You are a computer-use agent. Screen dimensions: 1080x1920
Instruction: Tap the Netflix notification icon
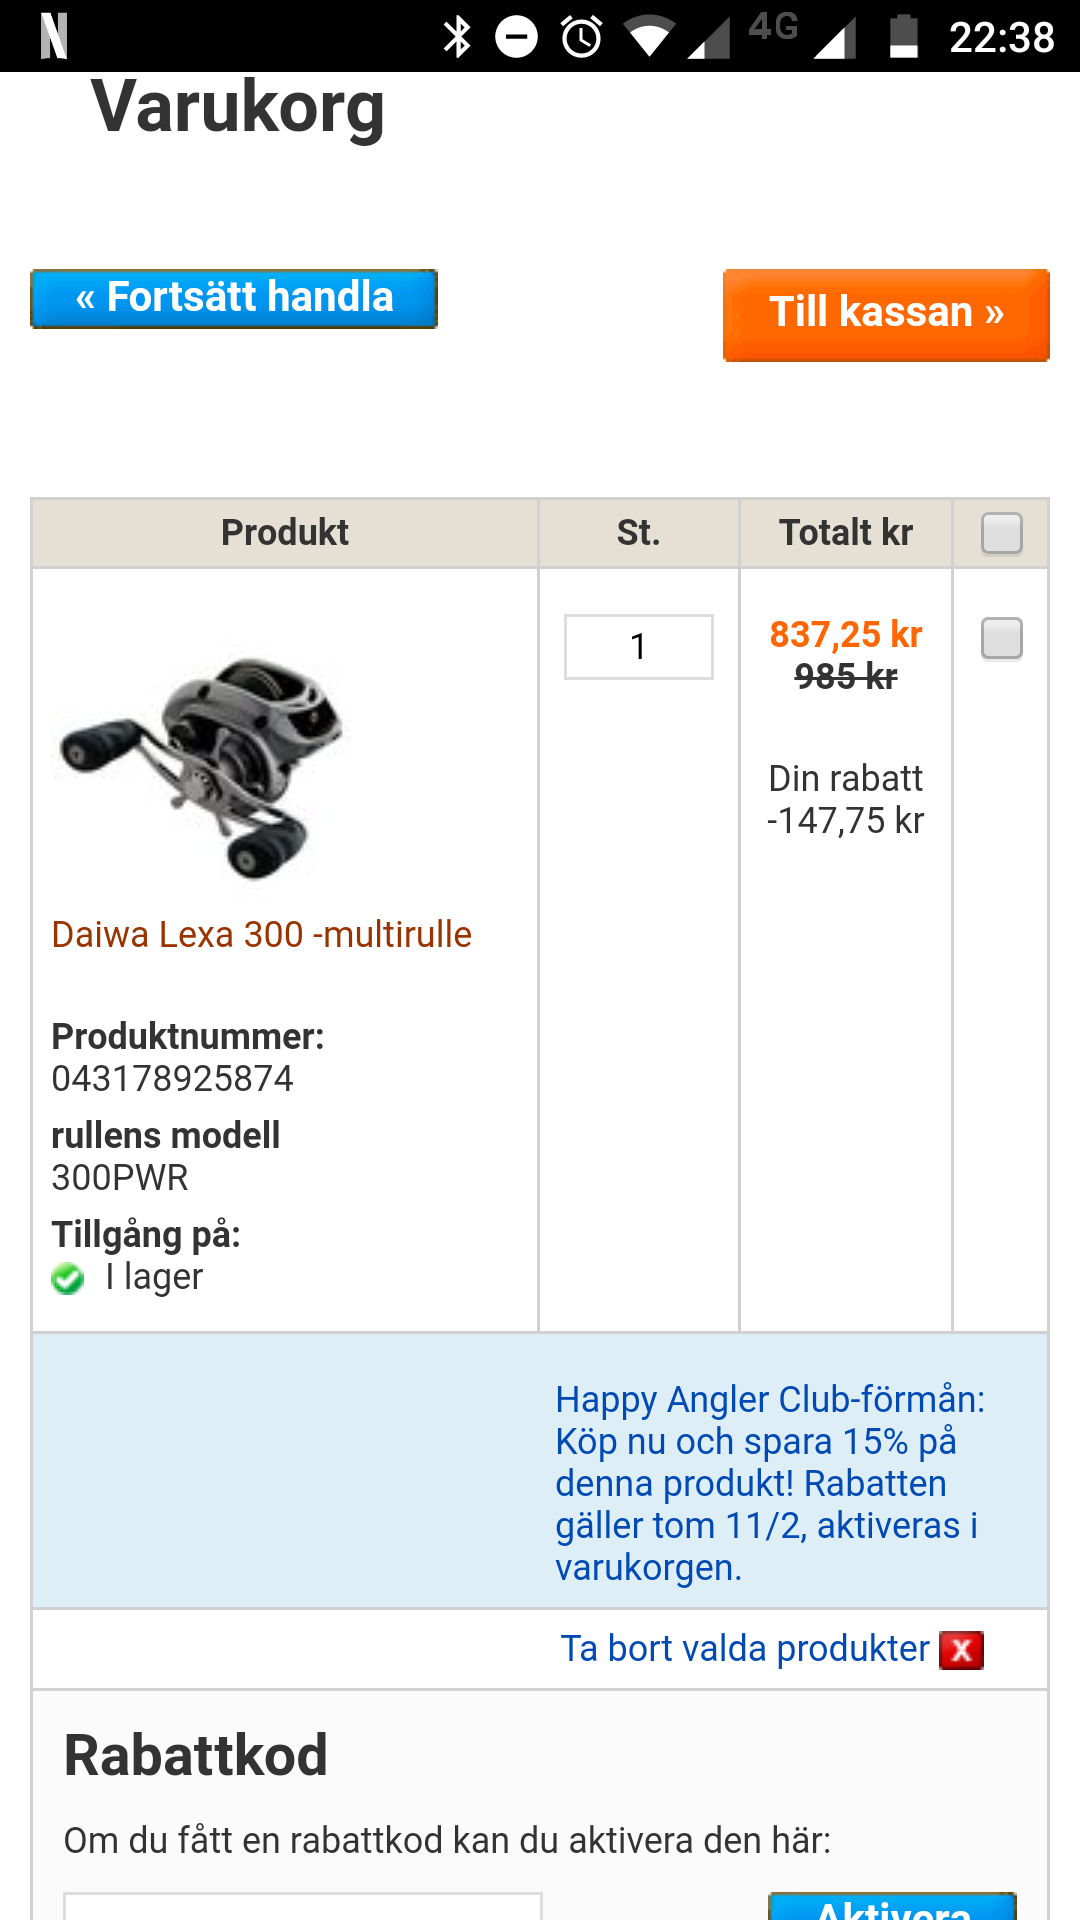click(54, 36)
